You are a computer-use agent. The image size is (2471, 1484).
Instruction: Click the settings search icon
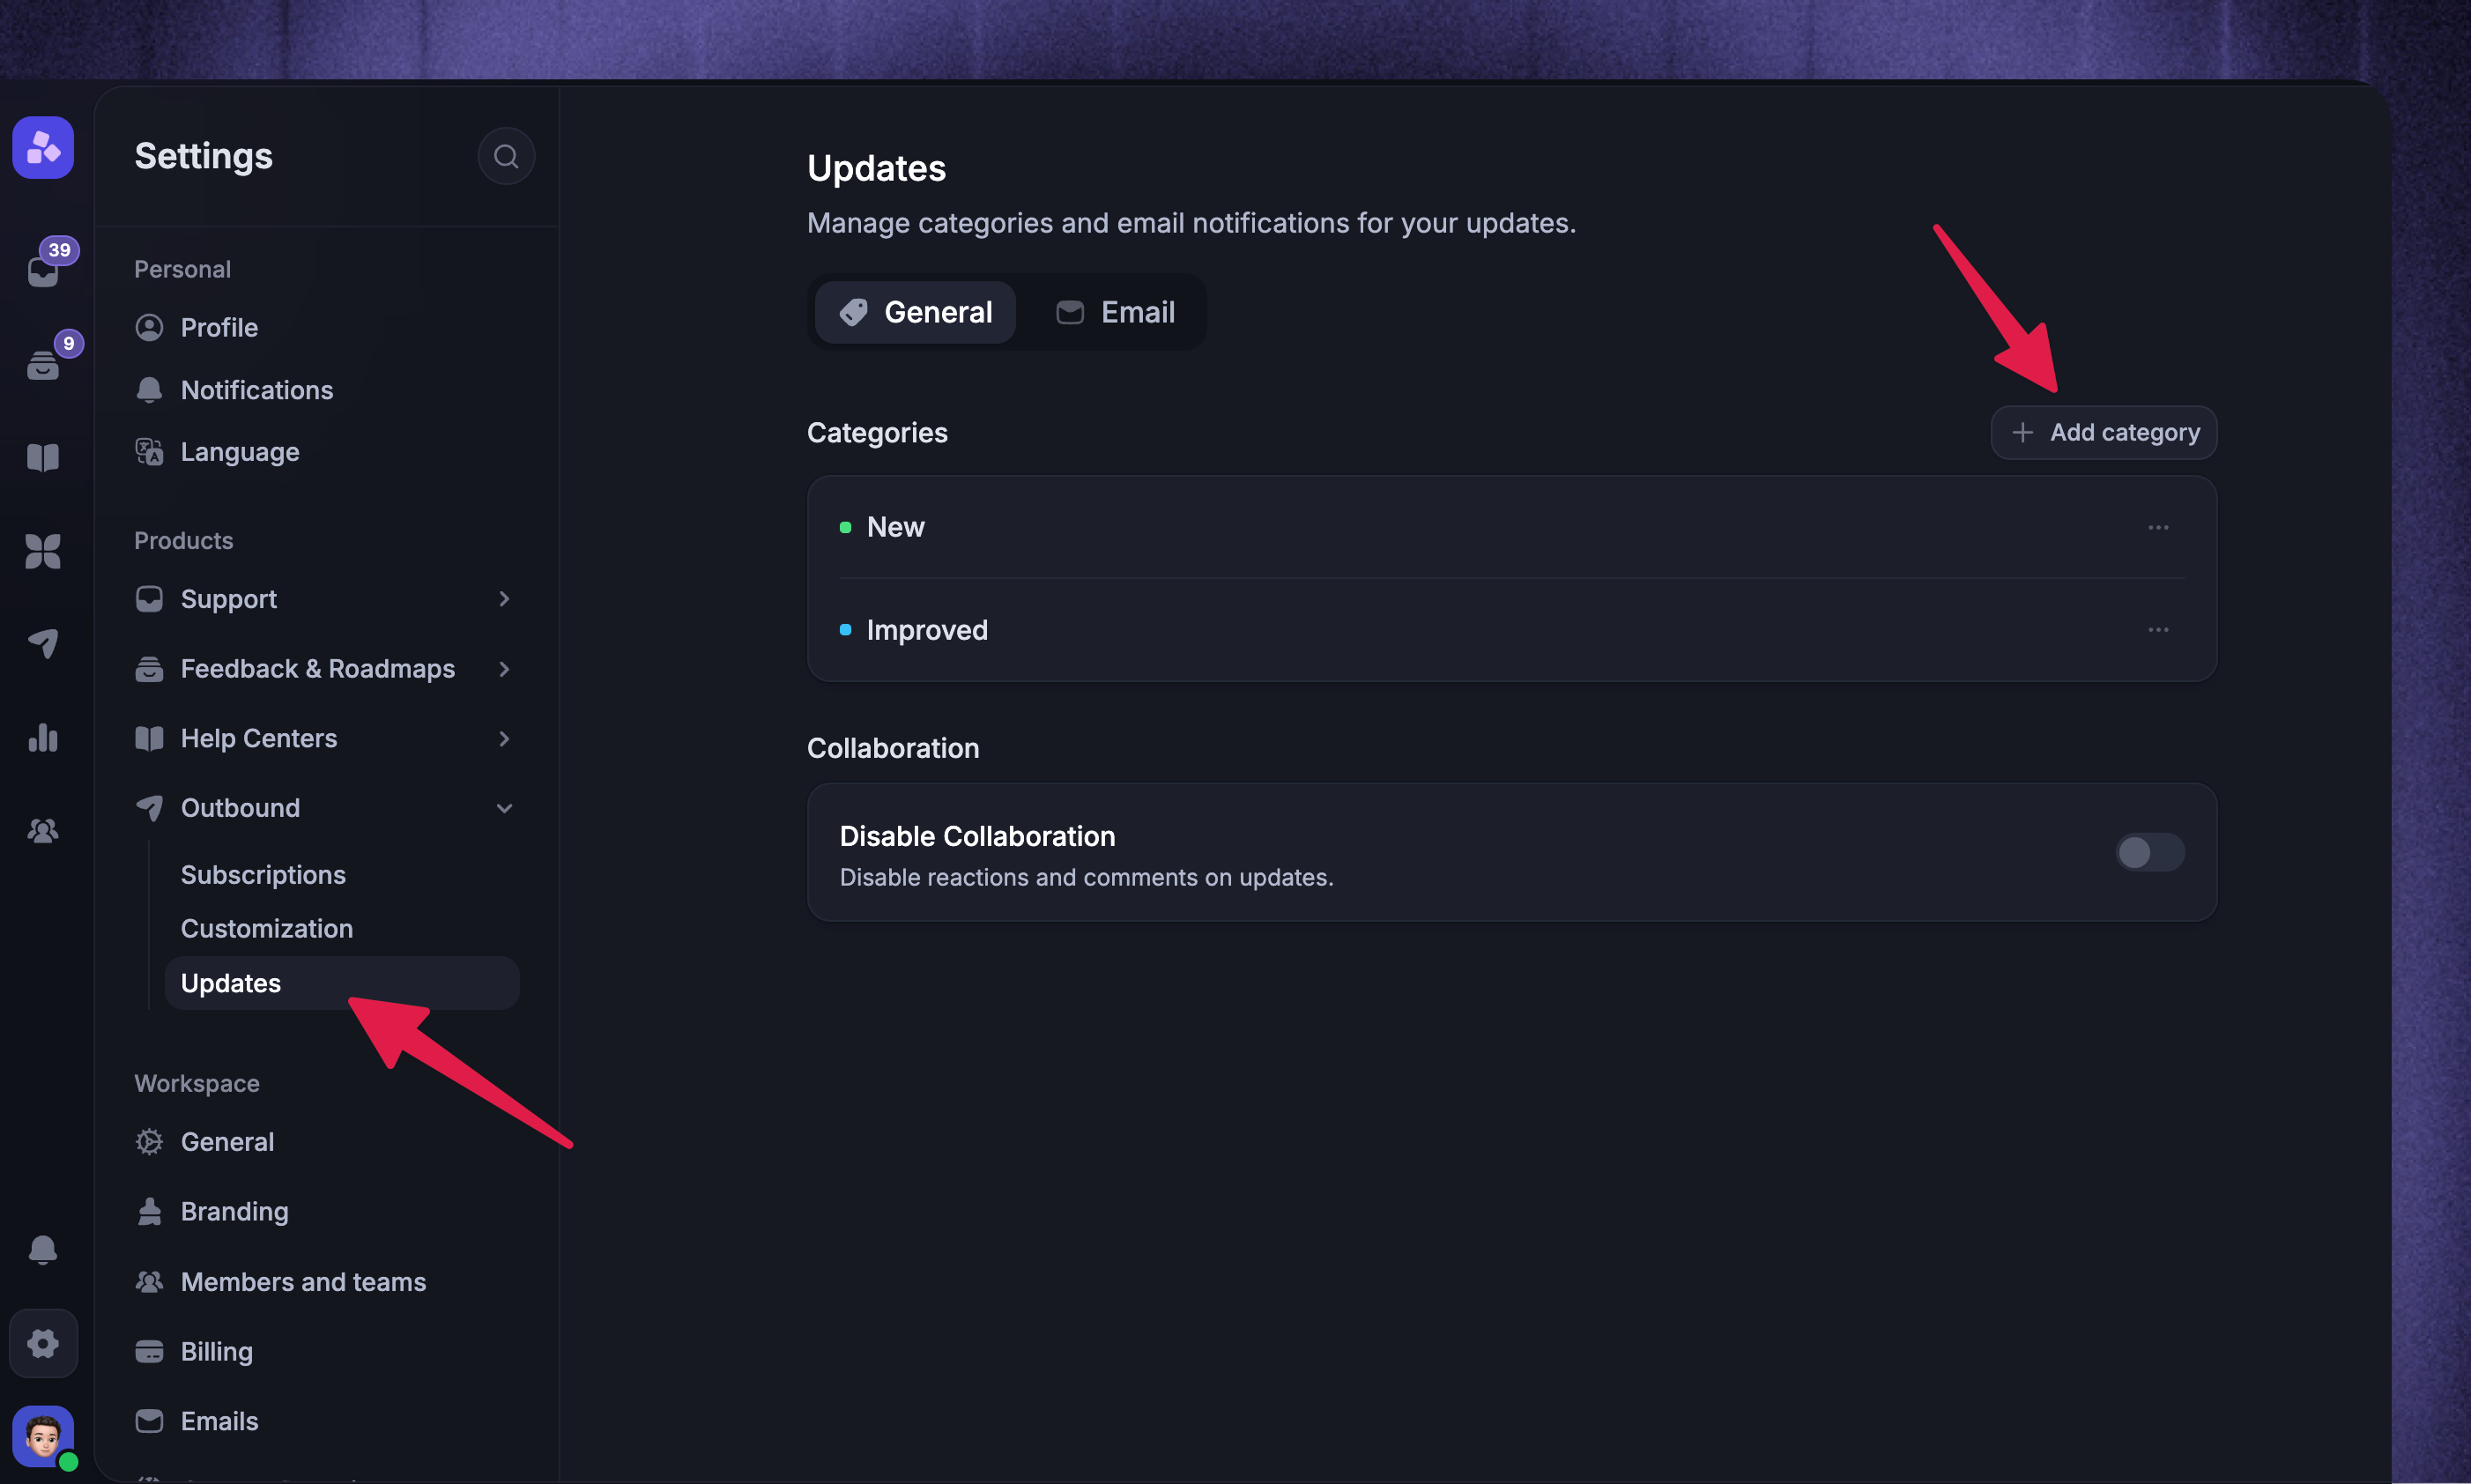point(506,156)
